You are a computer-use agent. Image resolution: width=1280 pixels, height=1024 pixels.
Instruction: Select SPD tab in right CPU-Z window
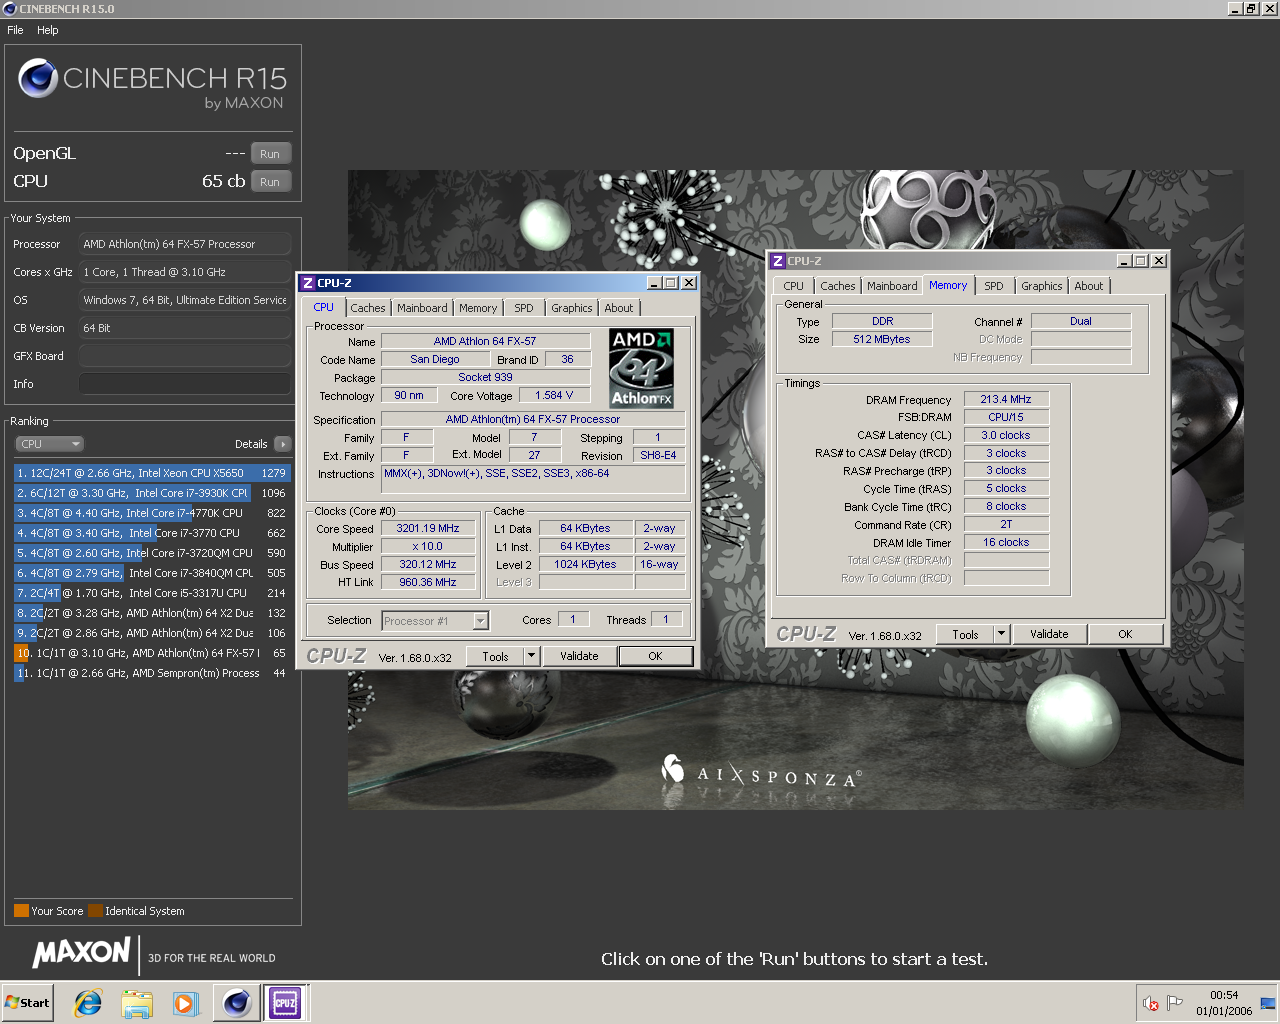pos(994,286)
